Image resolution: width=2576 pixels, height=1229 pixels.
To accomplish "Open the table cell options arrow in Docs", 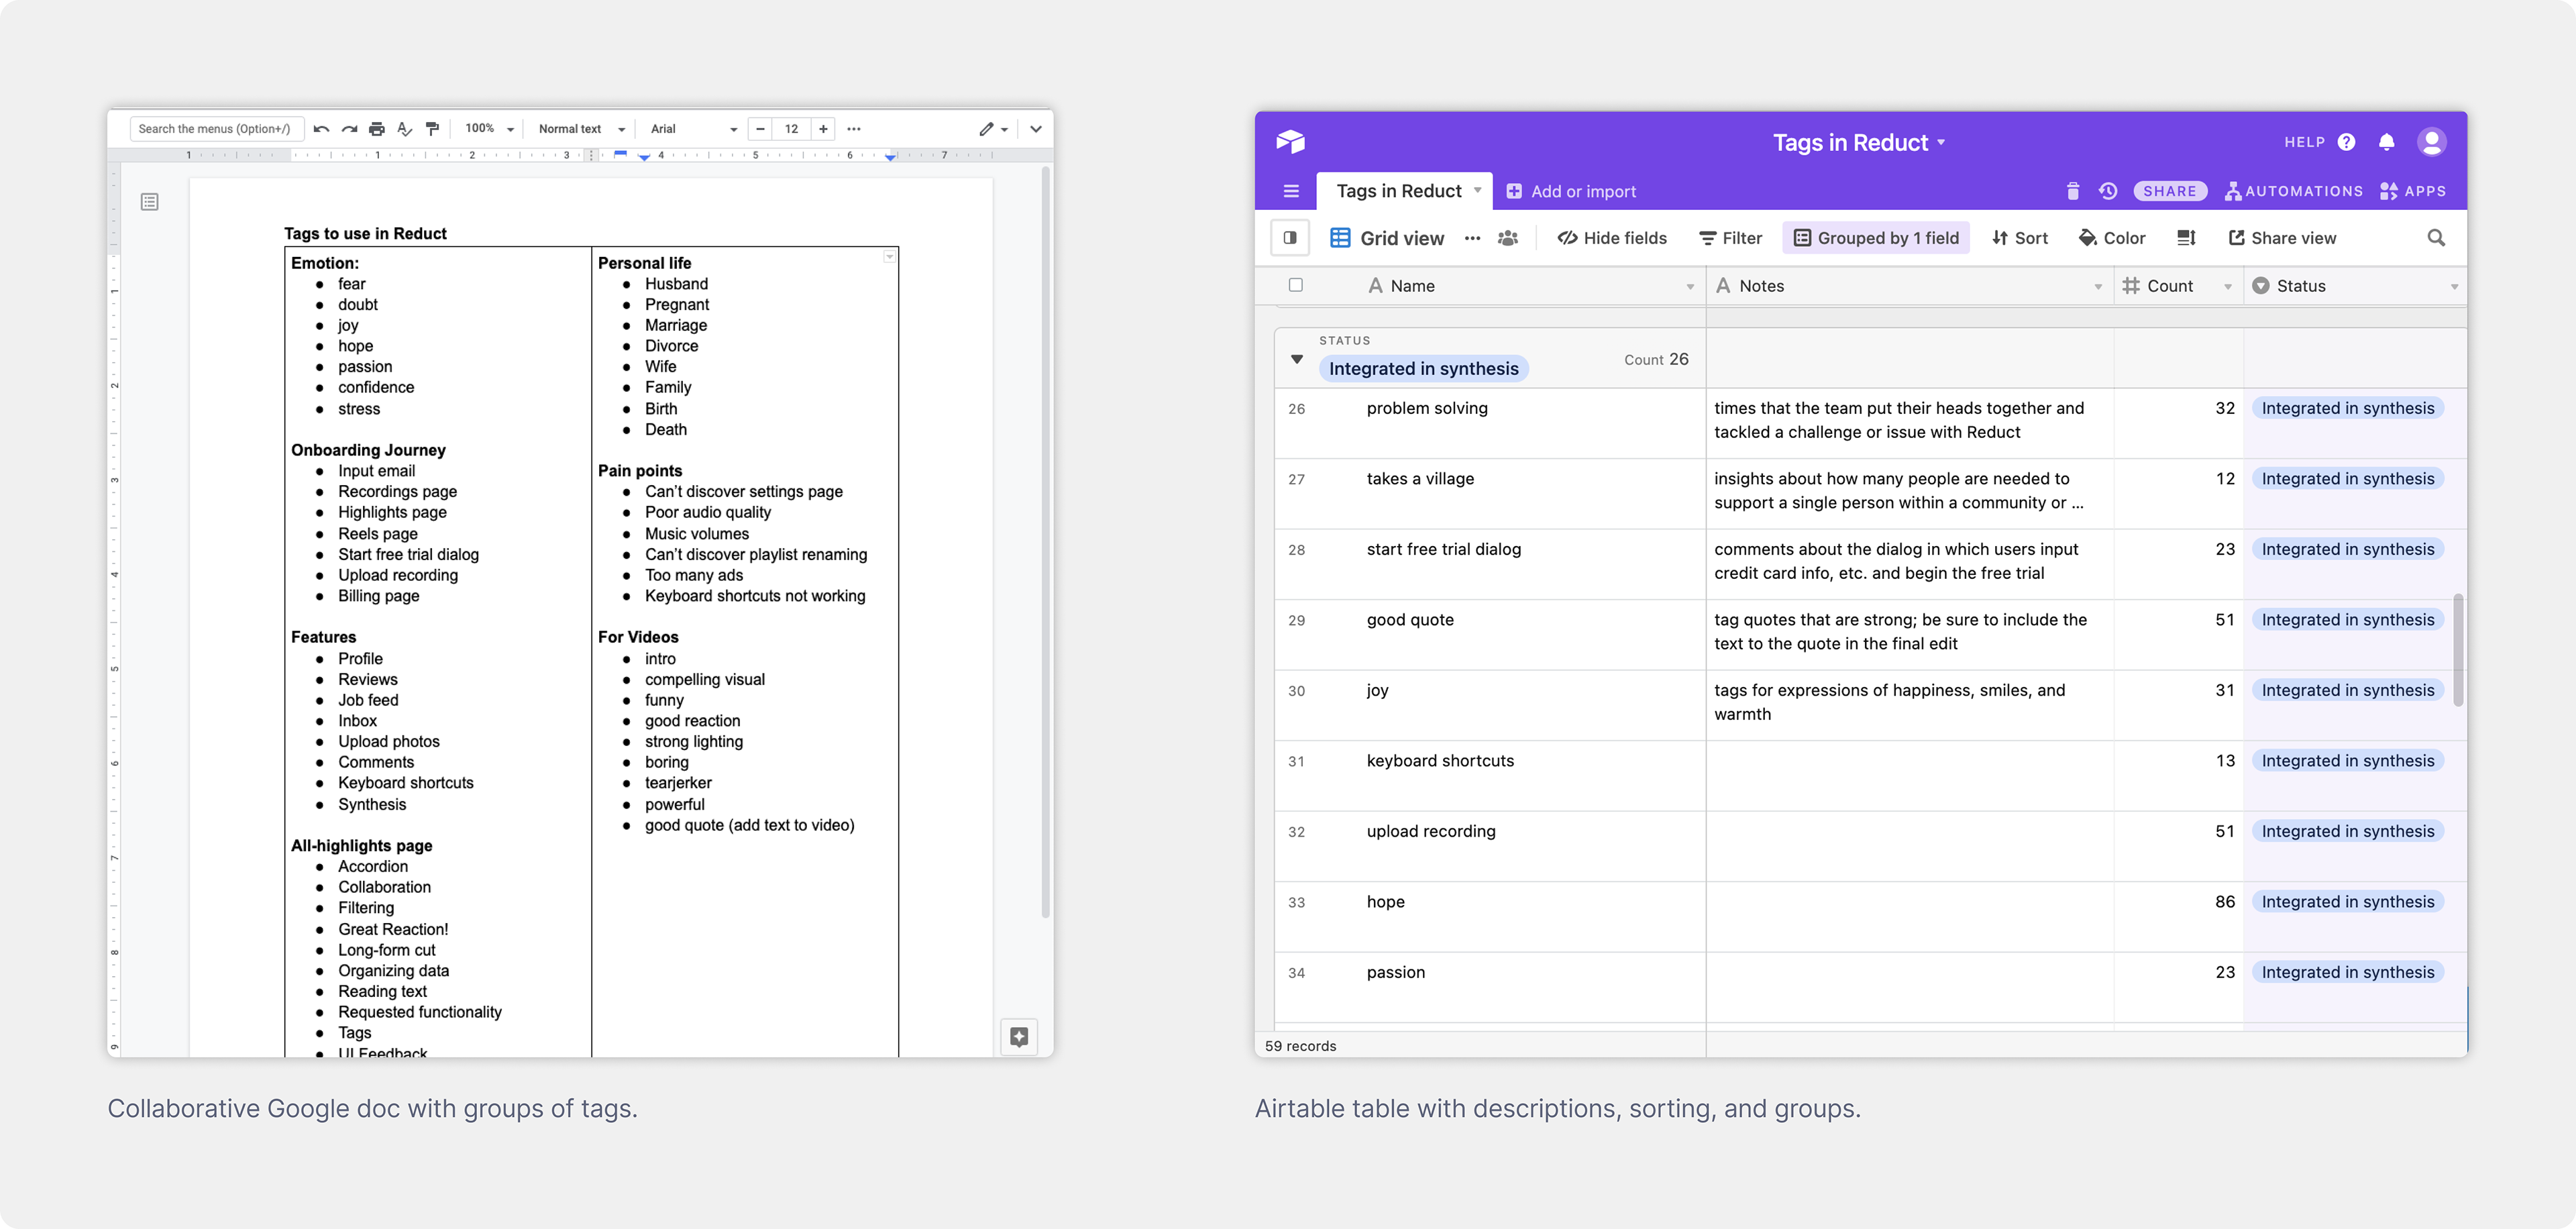I will (889, 257).
